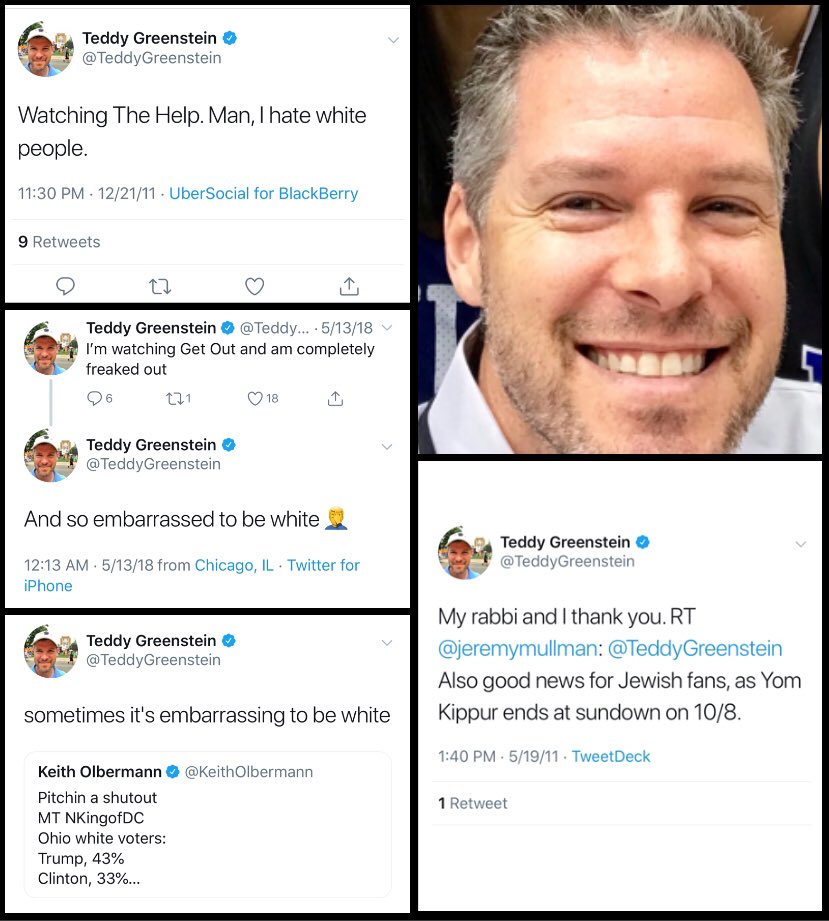View the 9 Retweets list
Viewport: 829px width, 921px height.
click(59, 242)
